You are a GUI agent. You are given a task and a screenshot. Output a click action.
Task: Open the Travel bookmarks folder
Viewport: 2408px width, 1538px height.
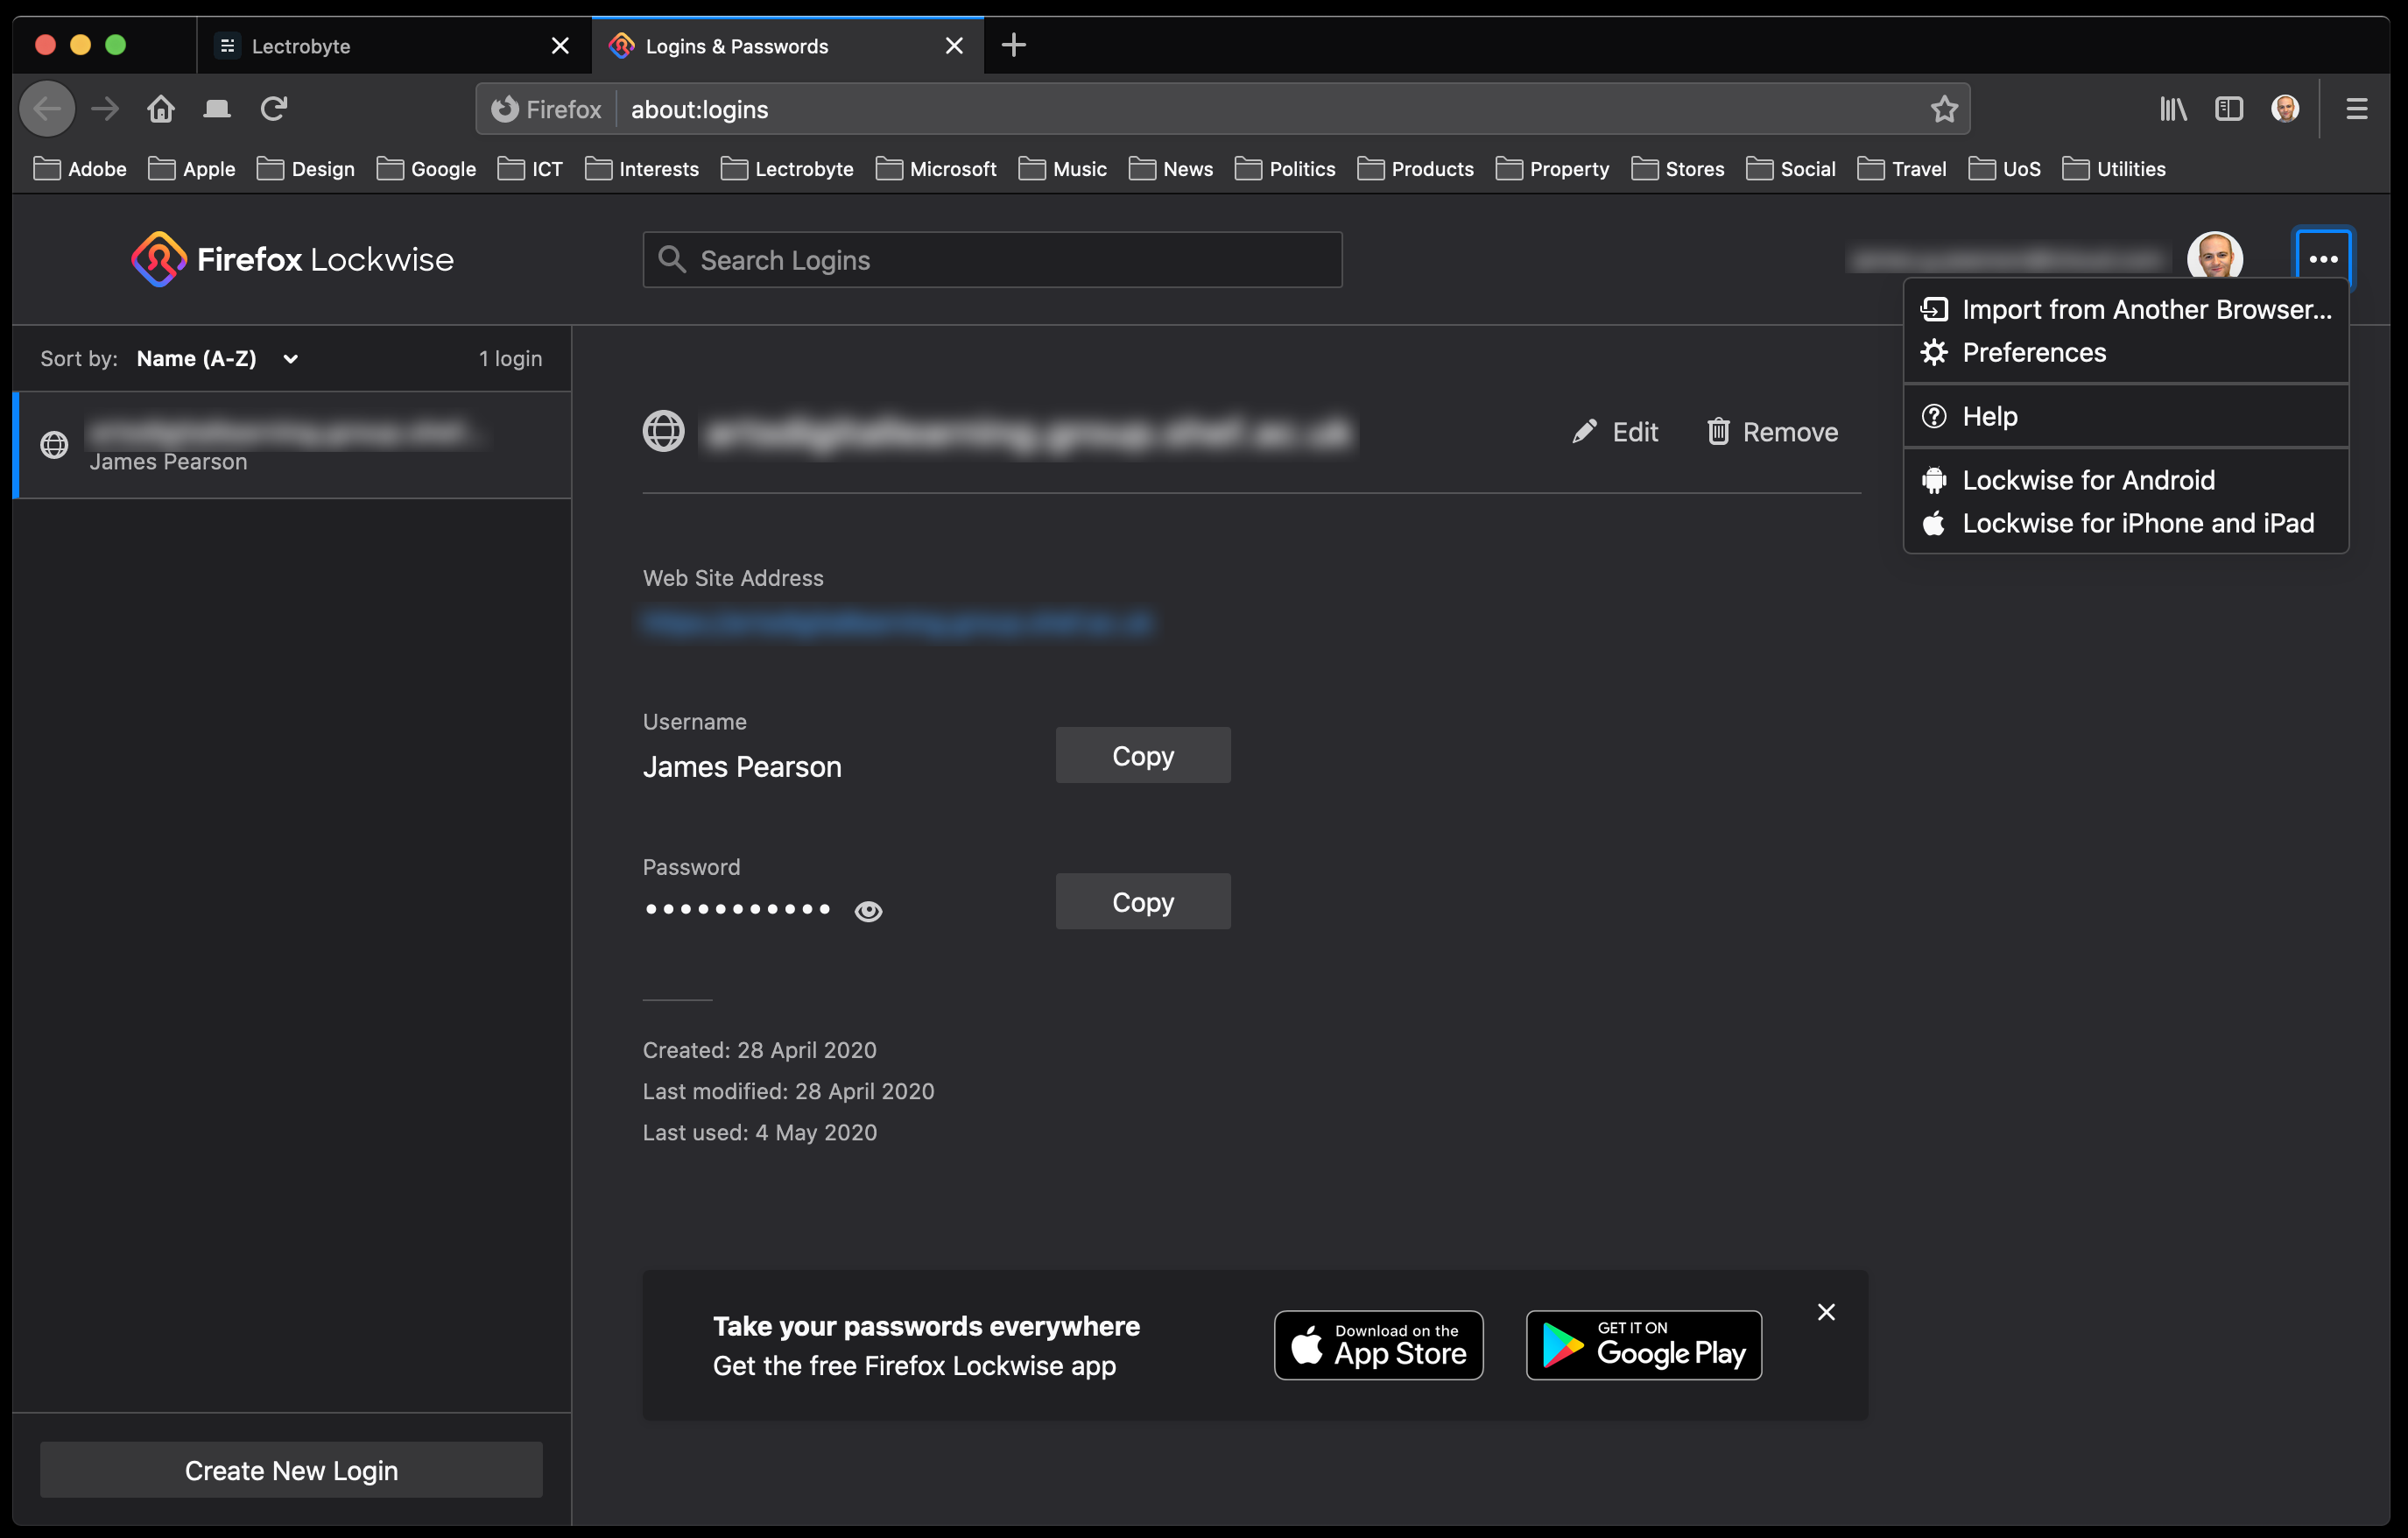1901,168
